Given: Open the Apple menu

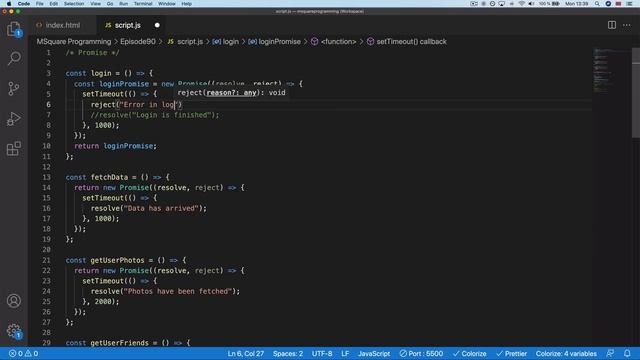Looking at the screenshot, I should [9, 4].
